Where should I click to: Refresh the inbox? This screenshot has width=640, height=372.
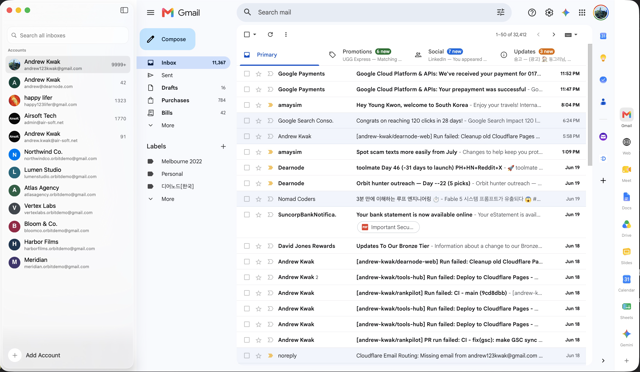coord(270,35)
